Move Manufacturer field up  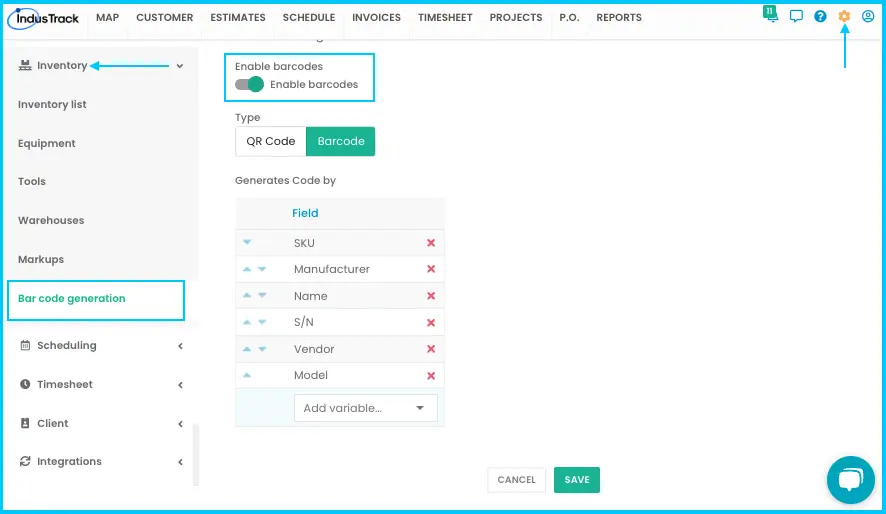[x=247, y=269]
